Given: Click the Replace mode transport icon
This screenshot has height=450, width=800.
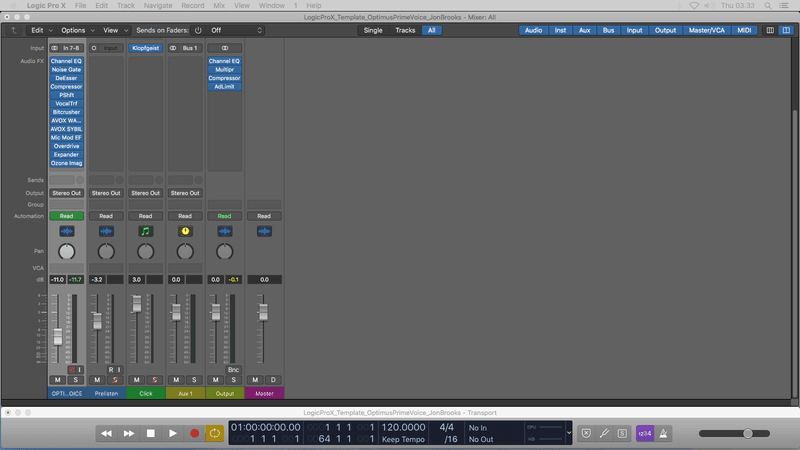Looking at the screenshot, I should [x=586, y=433].
